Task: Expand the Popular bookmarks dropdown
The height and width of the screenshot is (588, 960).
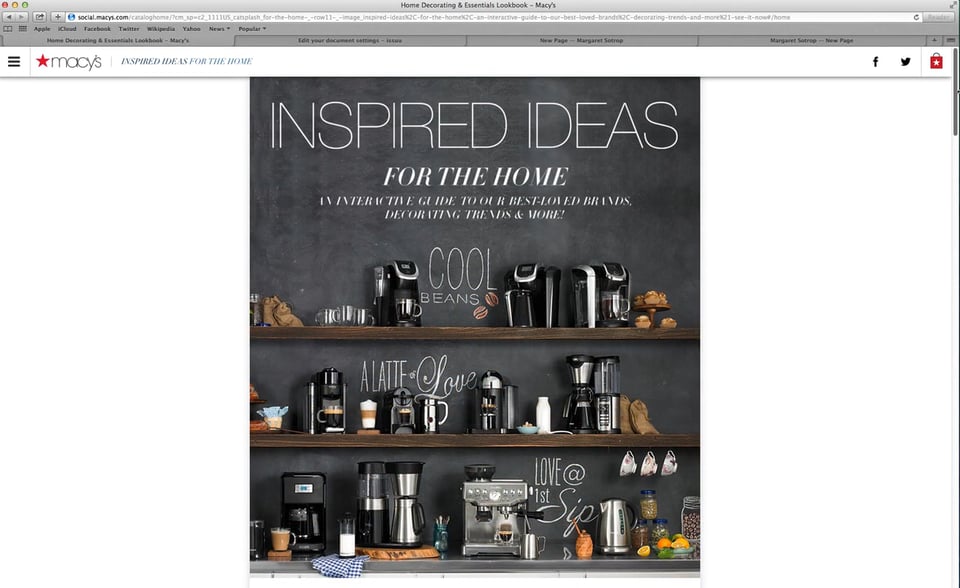Action: pos(252,29)
